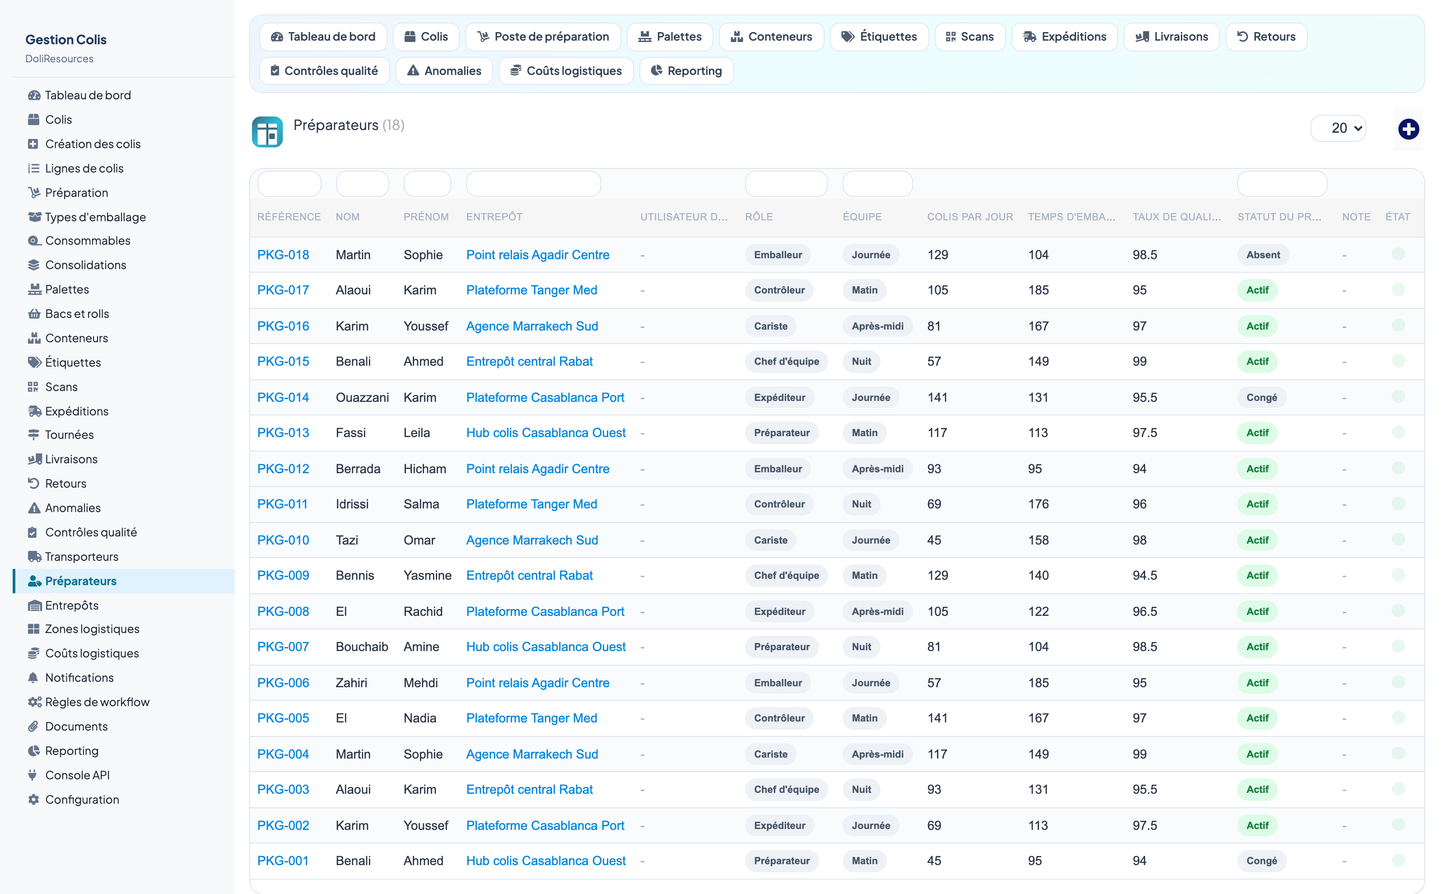Click the Préparation sidebar icon

tap(34, 192)
